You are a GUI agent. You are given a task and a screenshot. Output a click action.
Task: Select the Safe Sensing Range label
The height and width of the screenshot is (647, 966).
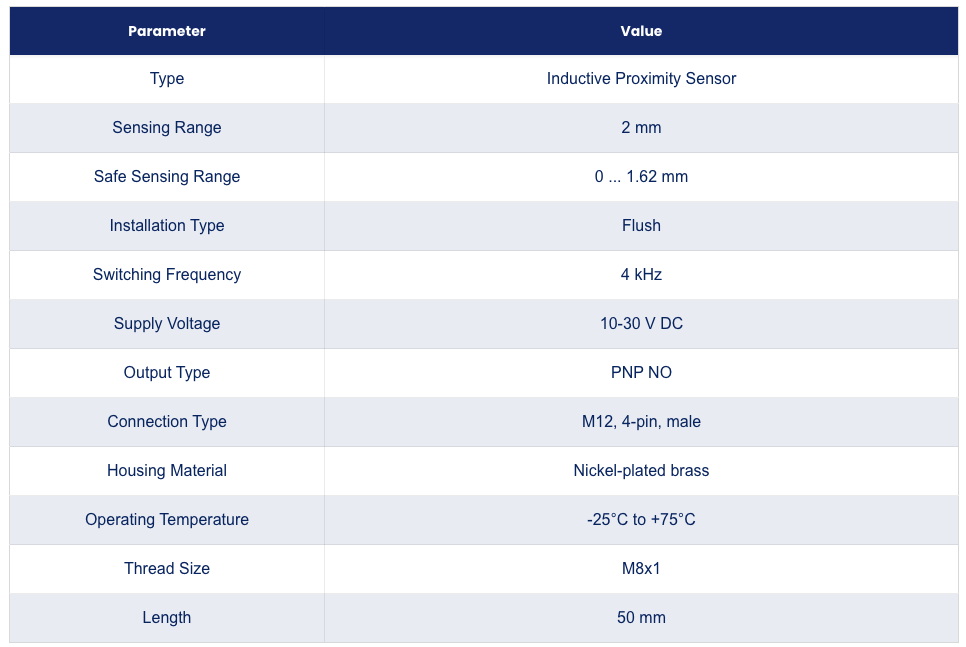(x=167, y=177)
